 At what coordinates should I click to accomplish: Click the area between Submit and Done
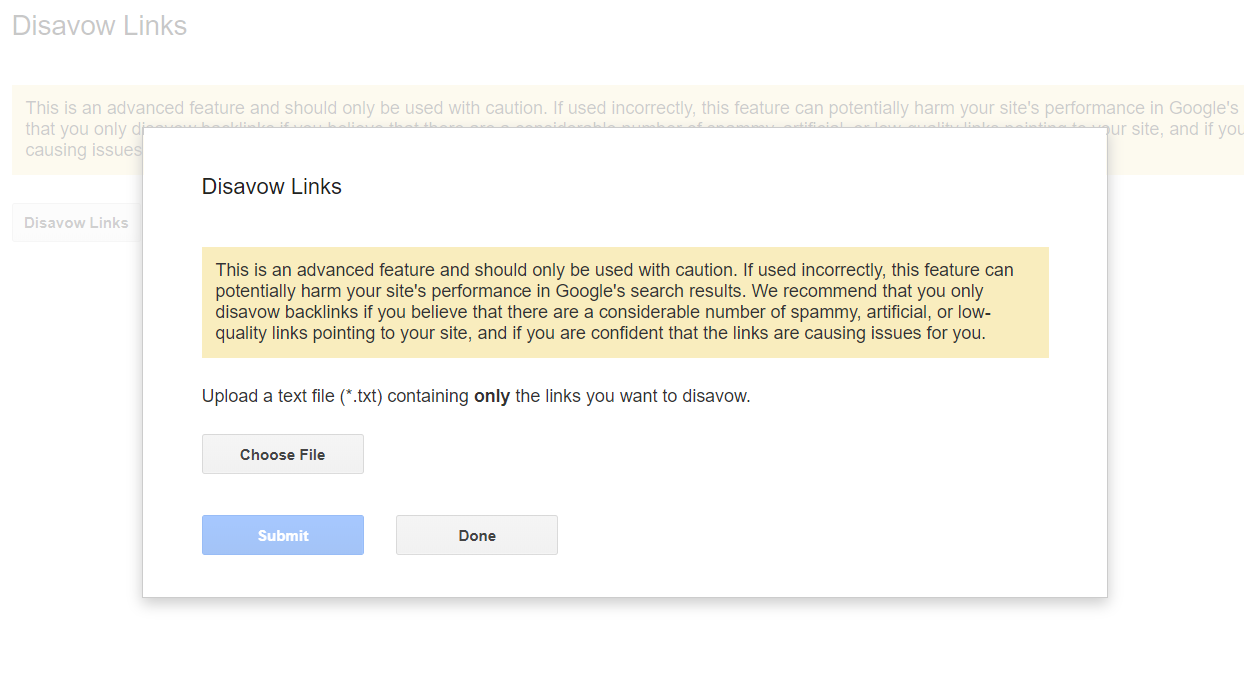click(380, 535)
